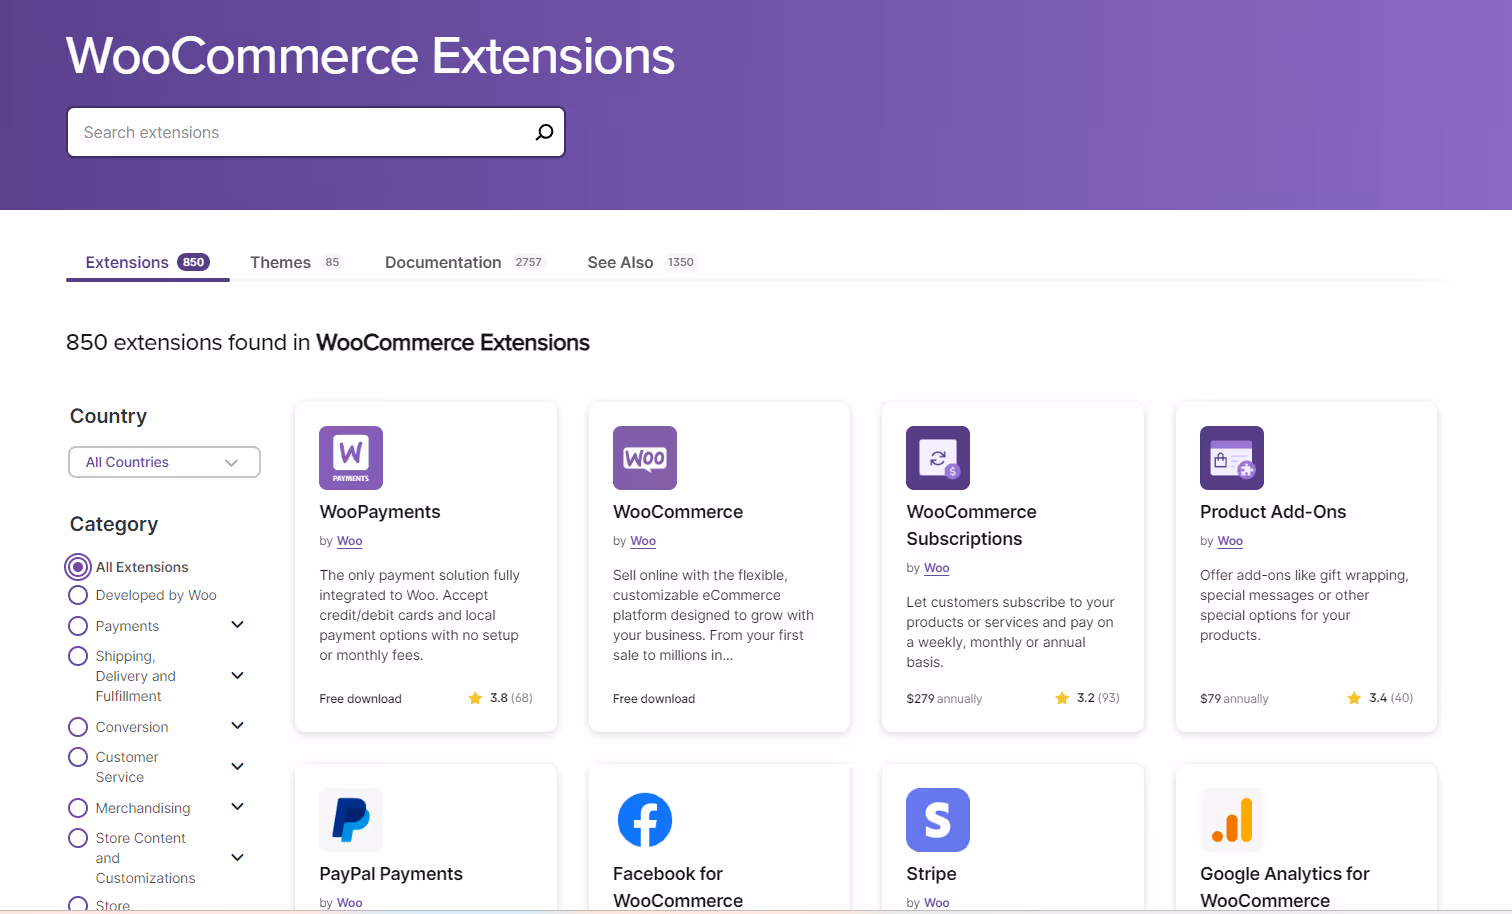Open the Woo author link under WooPayments
The height and width of the screenshot is (914, 1512).
pos(349,540)
